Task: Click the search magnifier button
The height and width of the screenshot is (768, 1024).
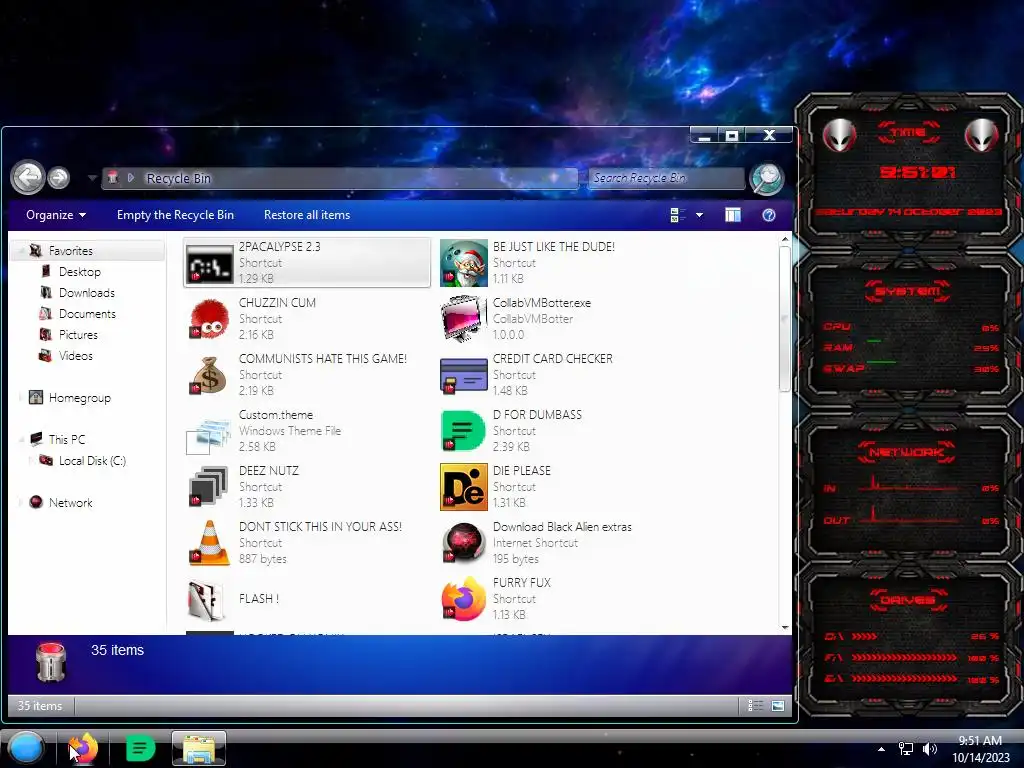Action: coord(766,179)
